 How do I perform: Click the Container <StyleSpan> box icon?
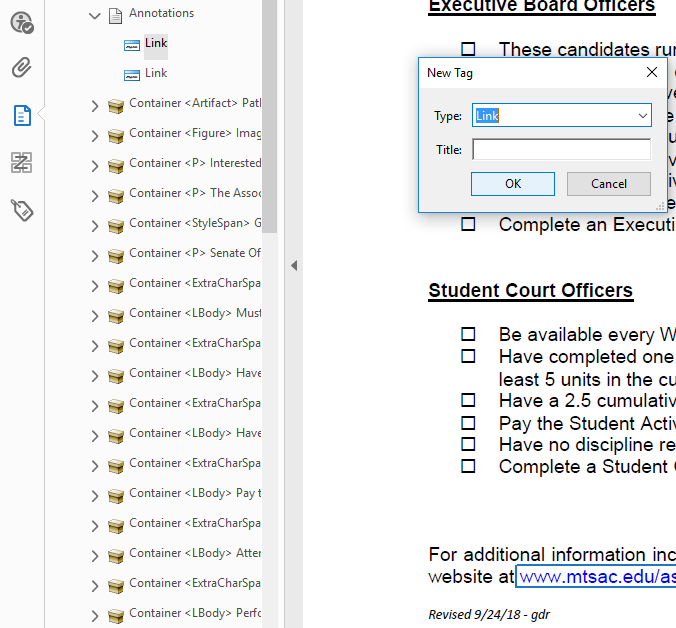[x=116, y=226]
